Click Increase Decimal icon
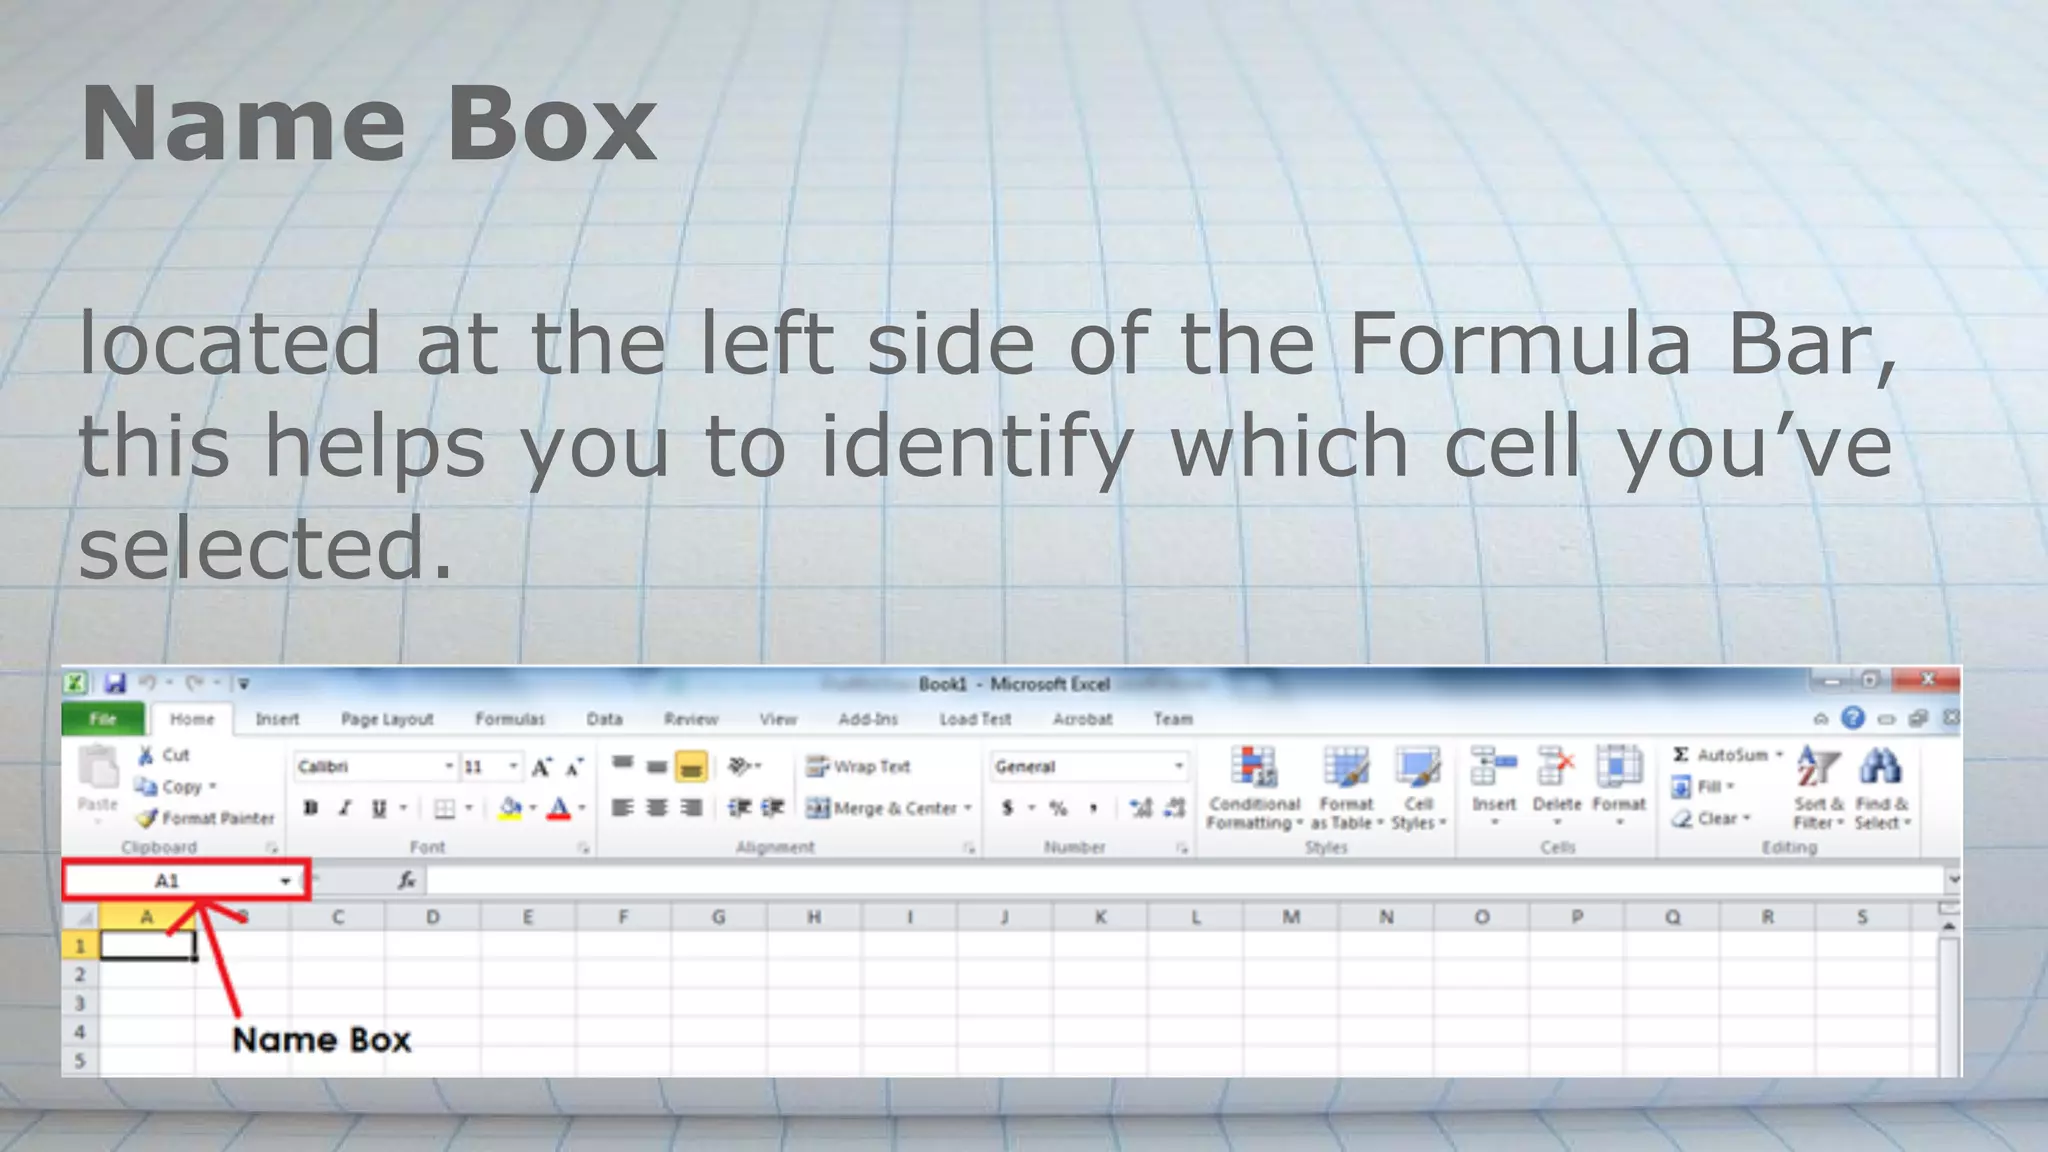 coord(1141,808)
